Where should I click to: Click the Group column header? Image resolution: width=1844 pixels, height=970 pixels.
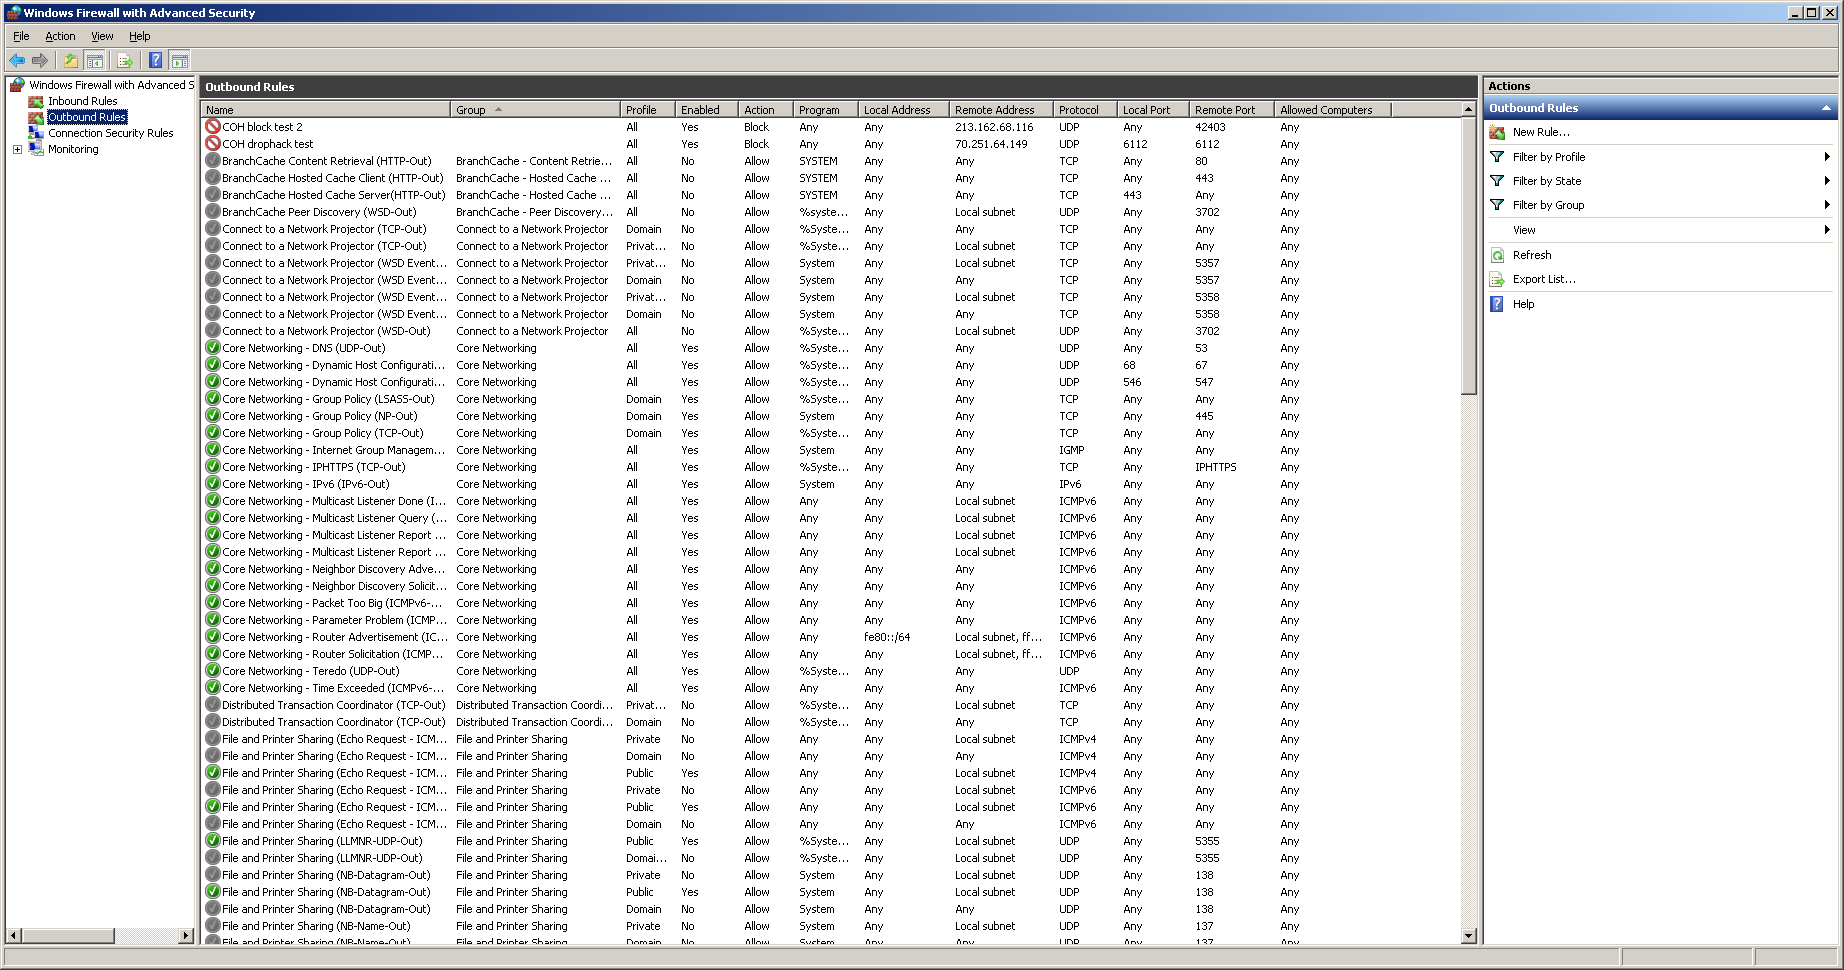coord(471,110)
